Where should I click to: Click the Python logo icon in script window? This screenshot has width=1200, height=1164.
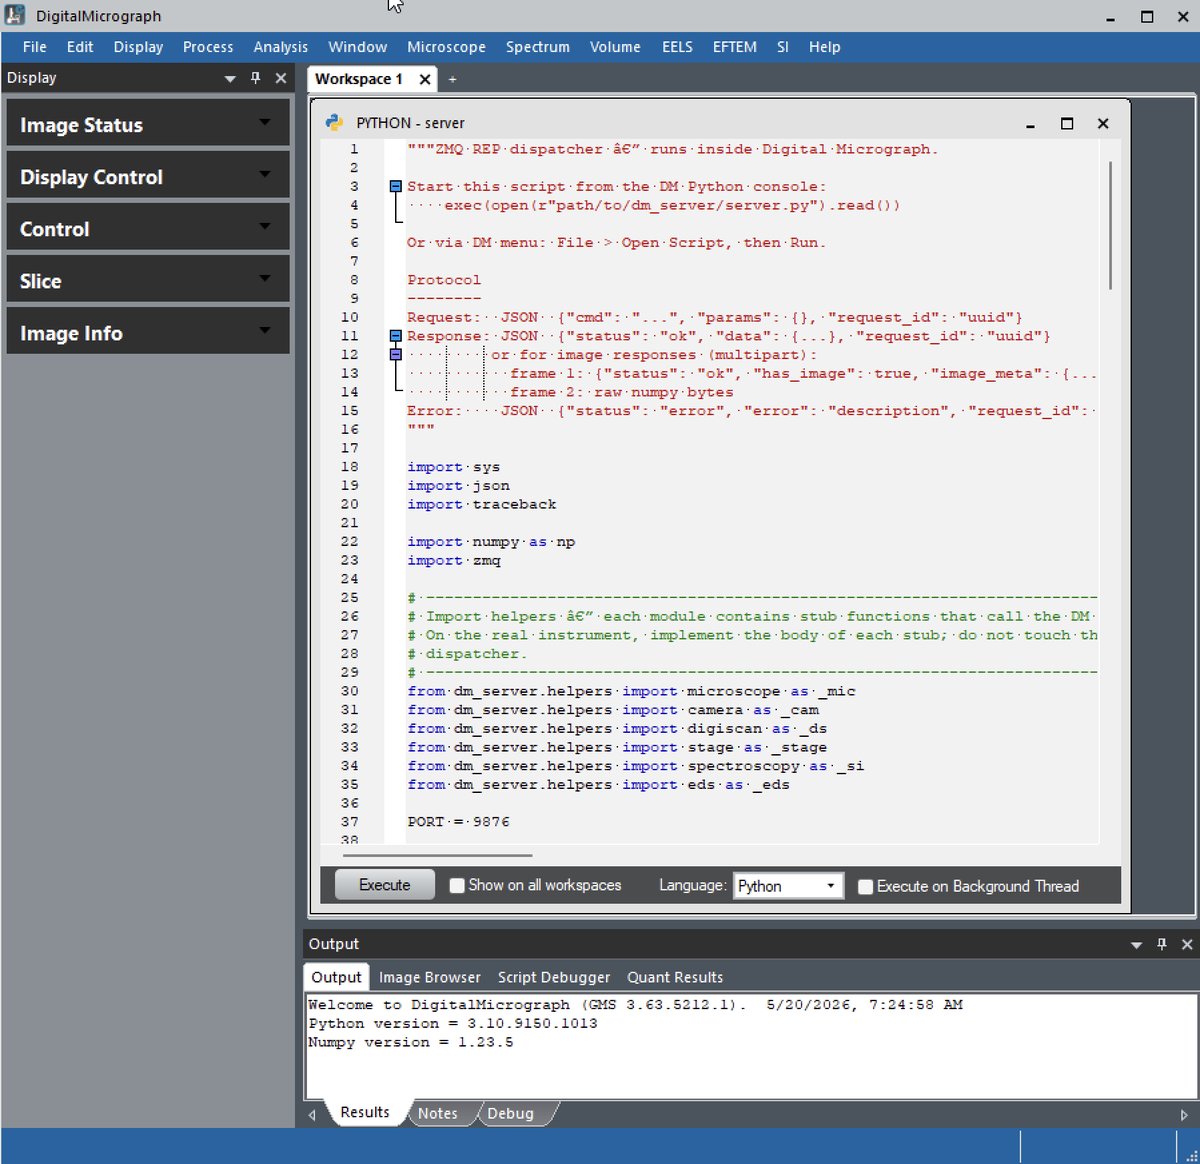pyautogui.click(x=334, y=122)
